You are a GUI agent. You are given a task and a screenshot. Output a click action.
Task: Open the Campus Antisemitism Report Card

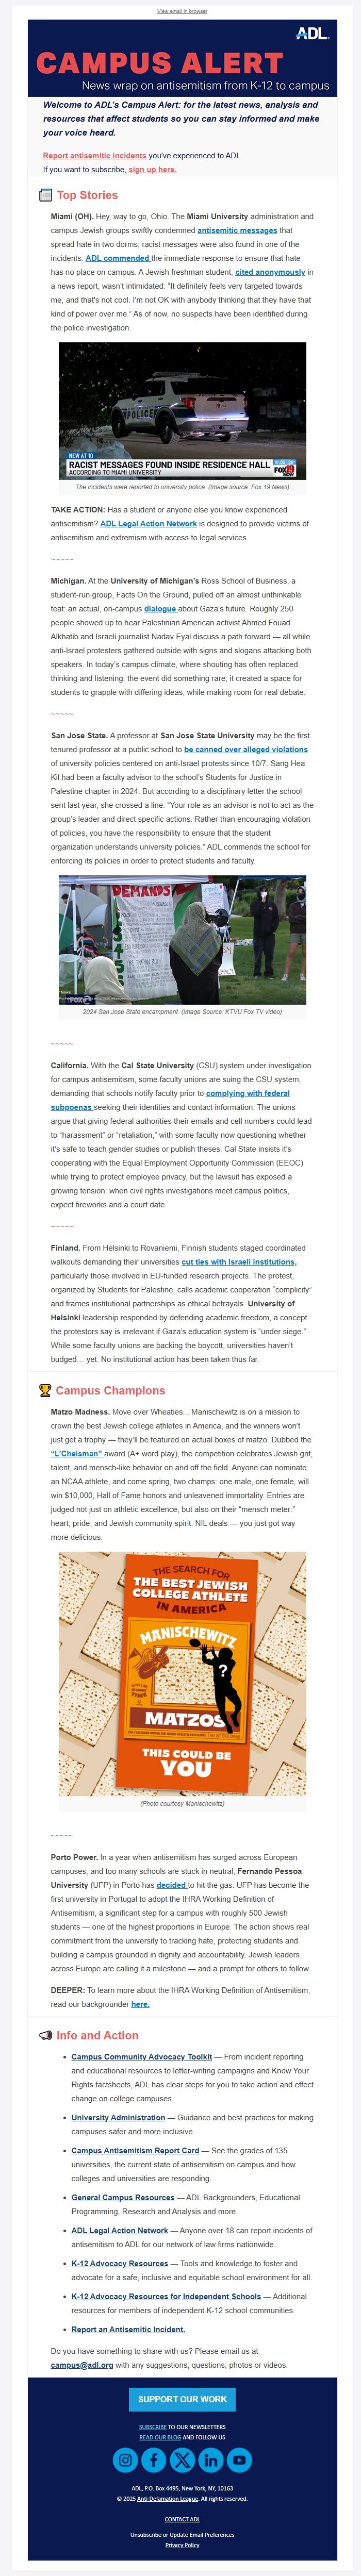pos(135,2150)
